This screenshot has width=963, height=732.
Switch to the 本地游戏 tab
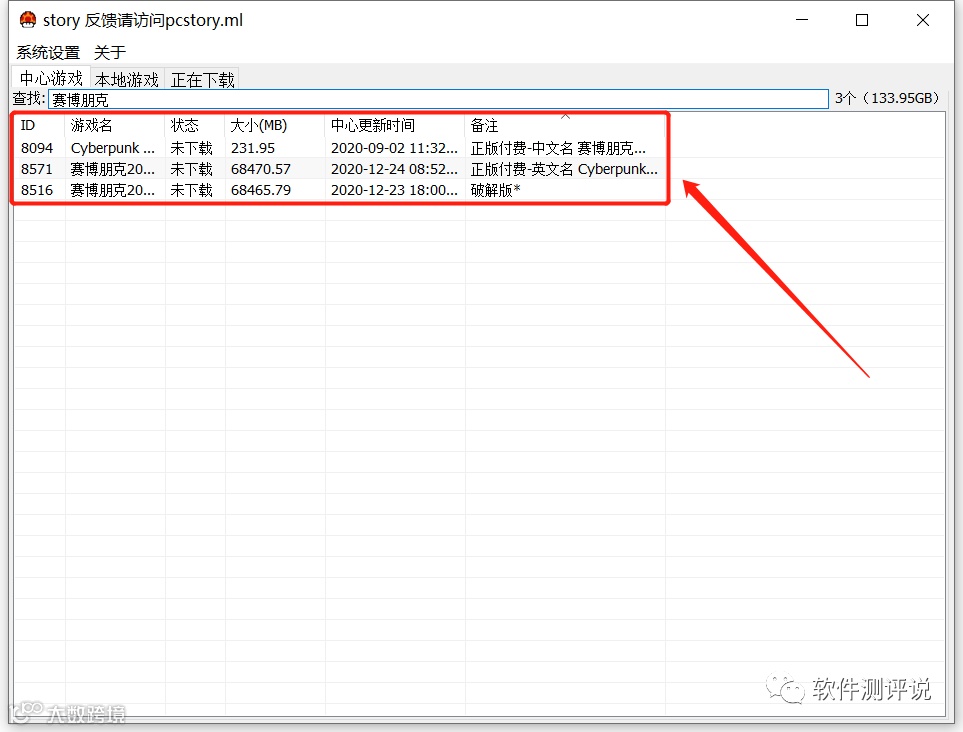(127, 80)
